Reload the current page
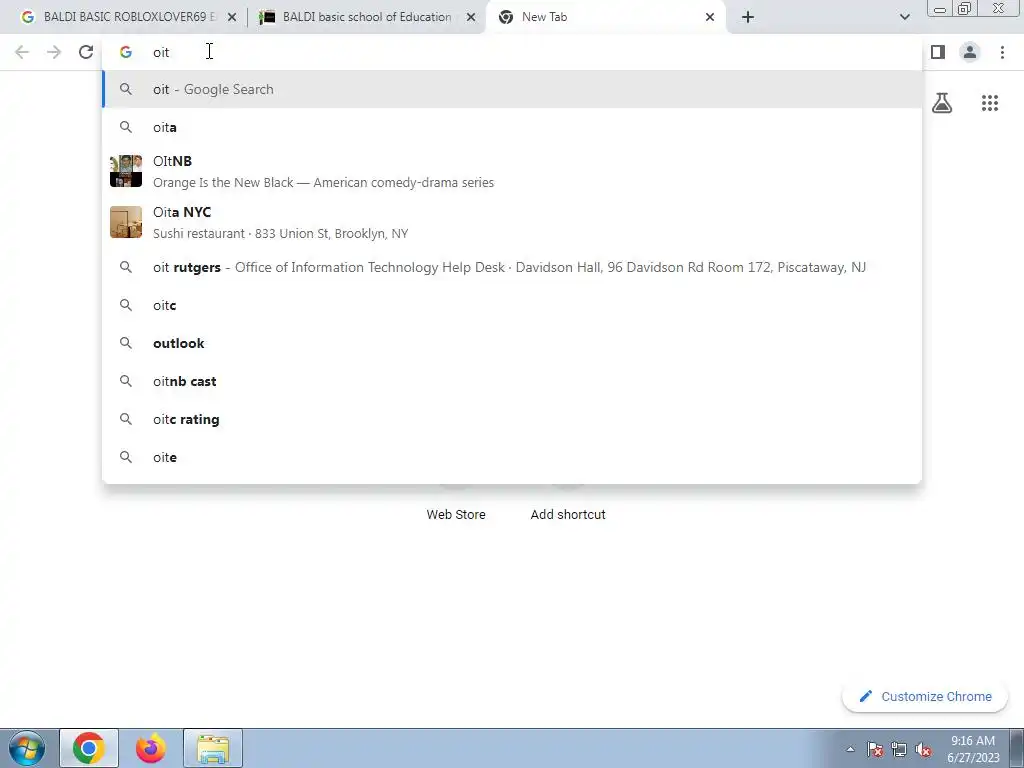Viewport: 1024px width, 768px height. 86,52
